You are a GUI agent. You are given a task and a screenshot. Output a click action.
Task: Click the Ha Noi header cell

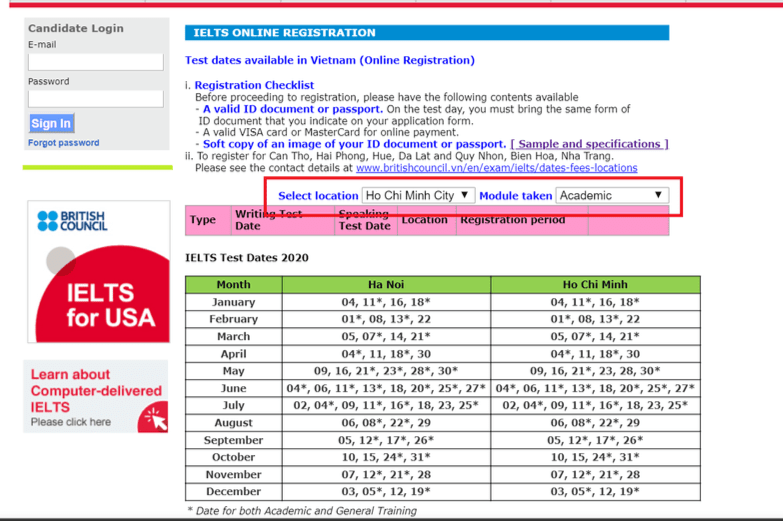pyautogui.click(x=386, y=284)
